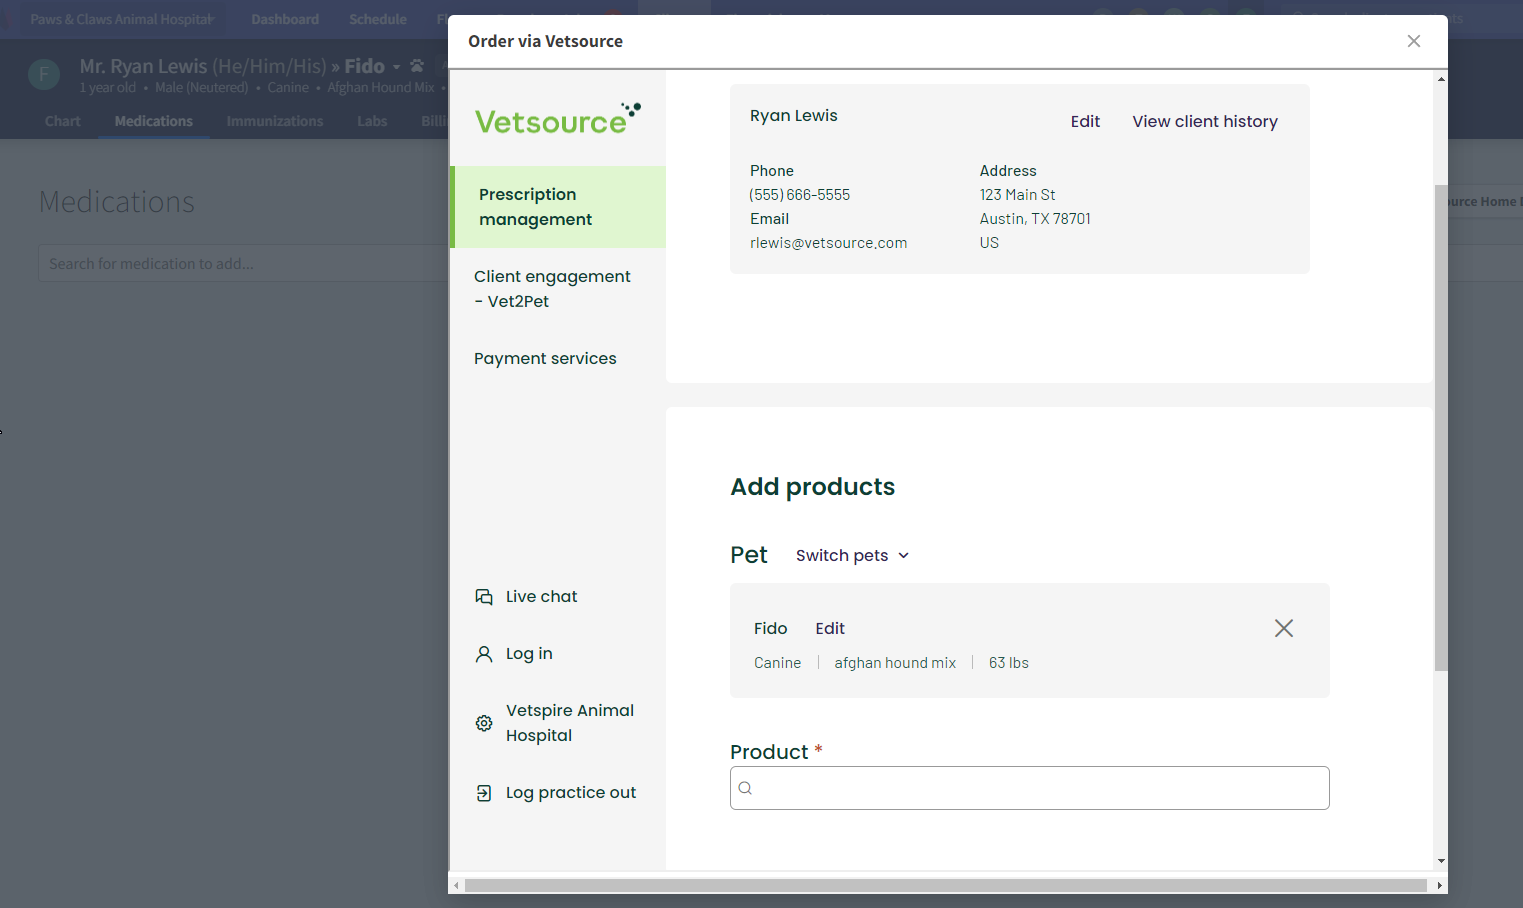The height and width of the screenshot is (908, 1523).
Task: Click Edit next to Ryan Lewis
Action: pyautogui.click(x=1085, y=122)
